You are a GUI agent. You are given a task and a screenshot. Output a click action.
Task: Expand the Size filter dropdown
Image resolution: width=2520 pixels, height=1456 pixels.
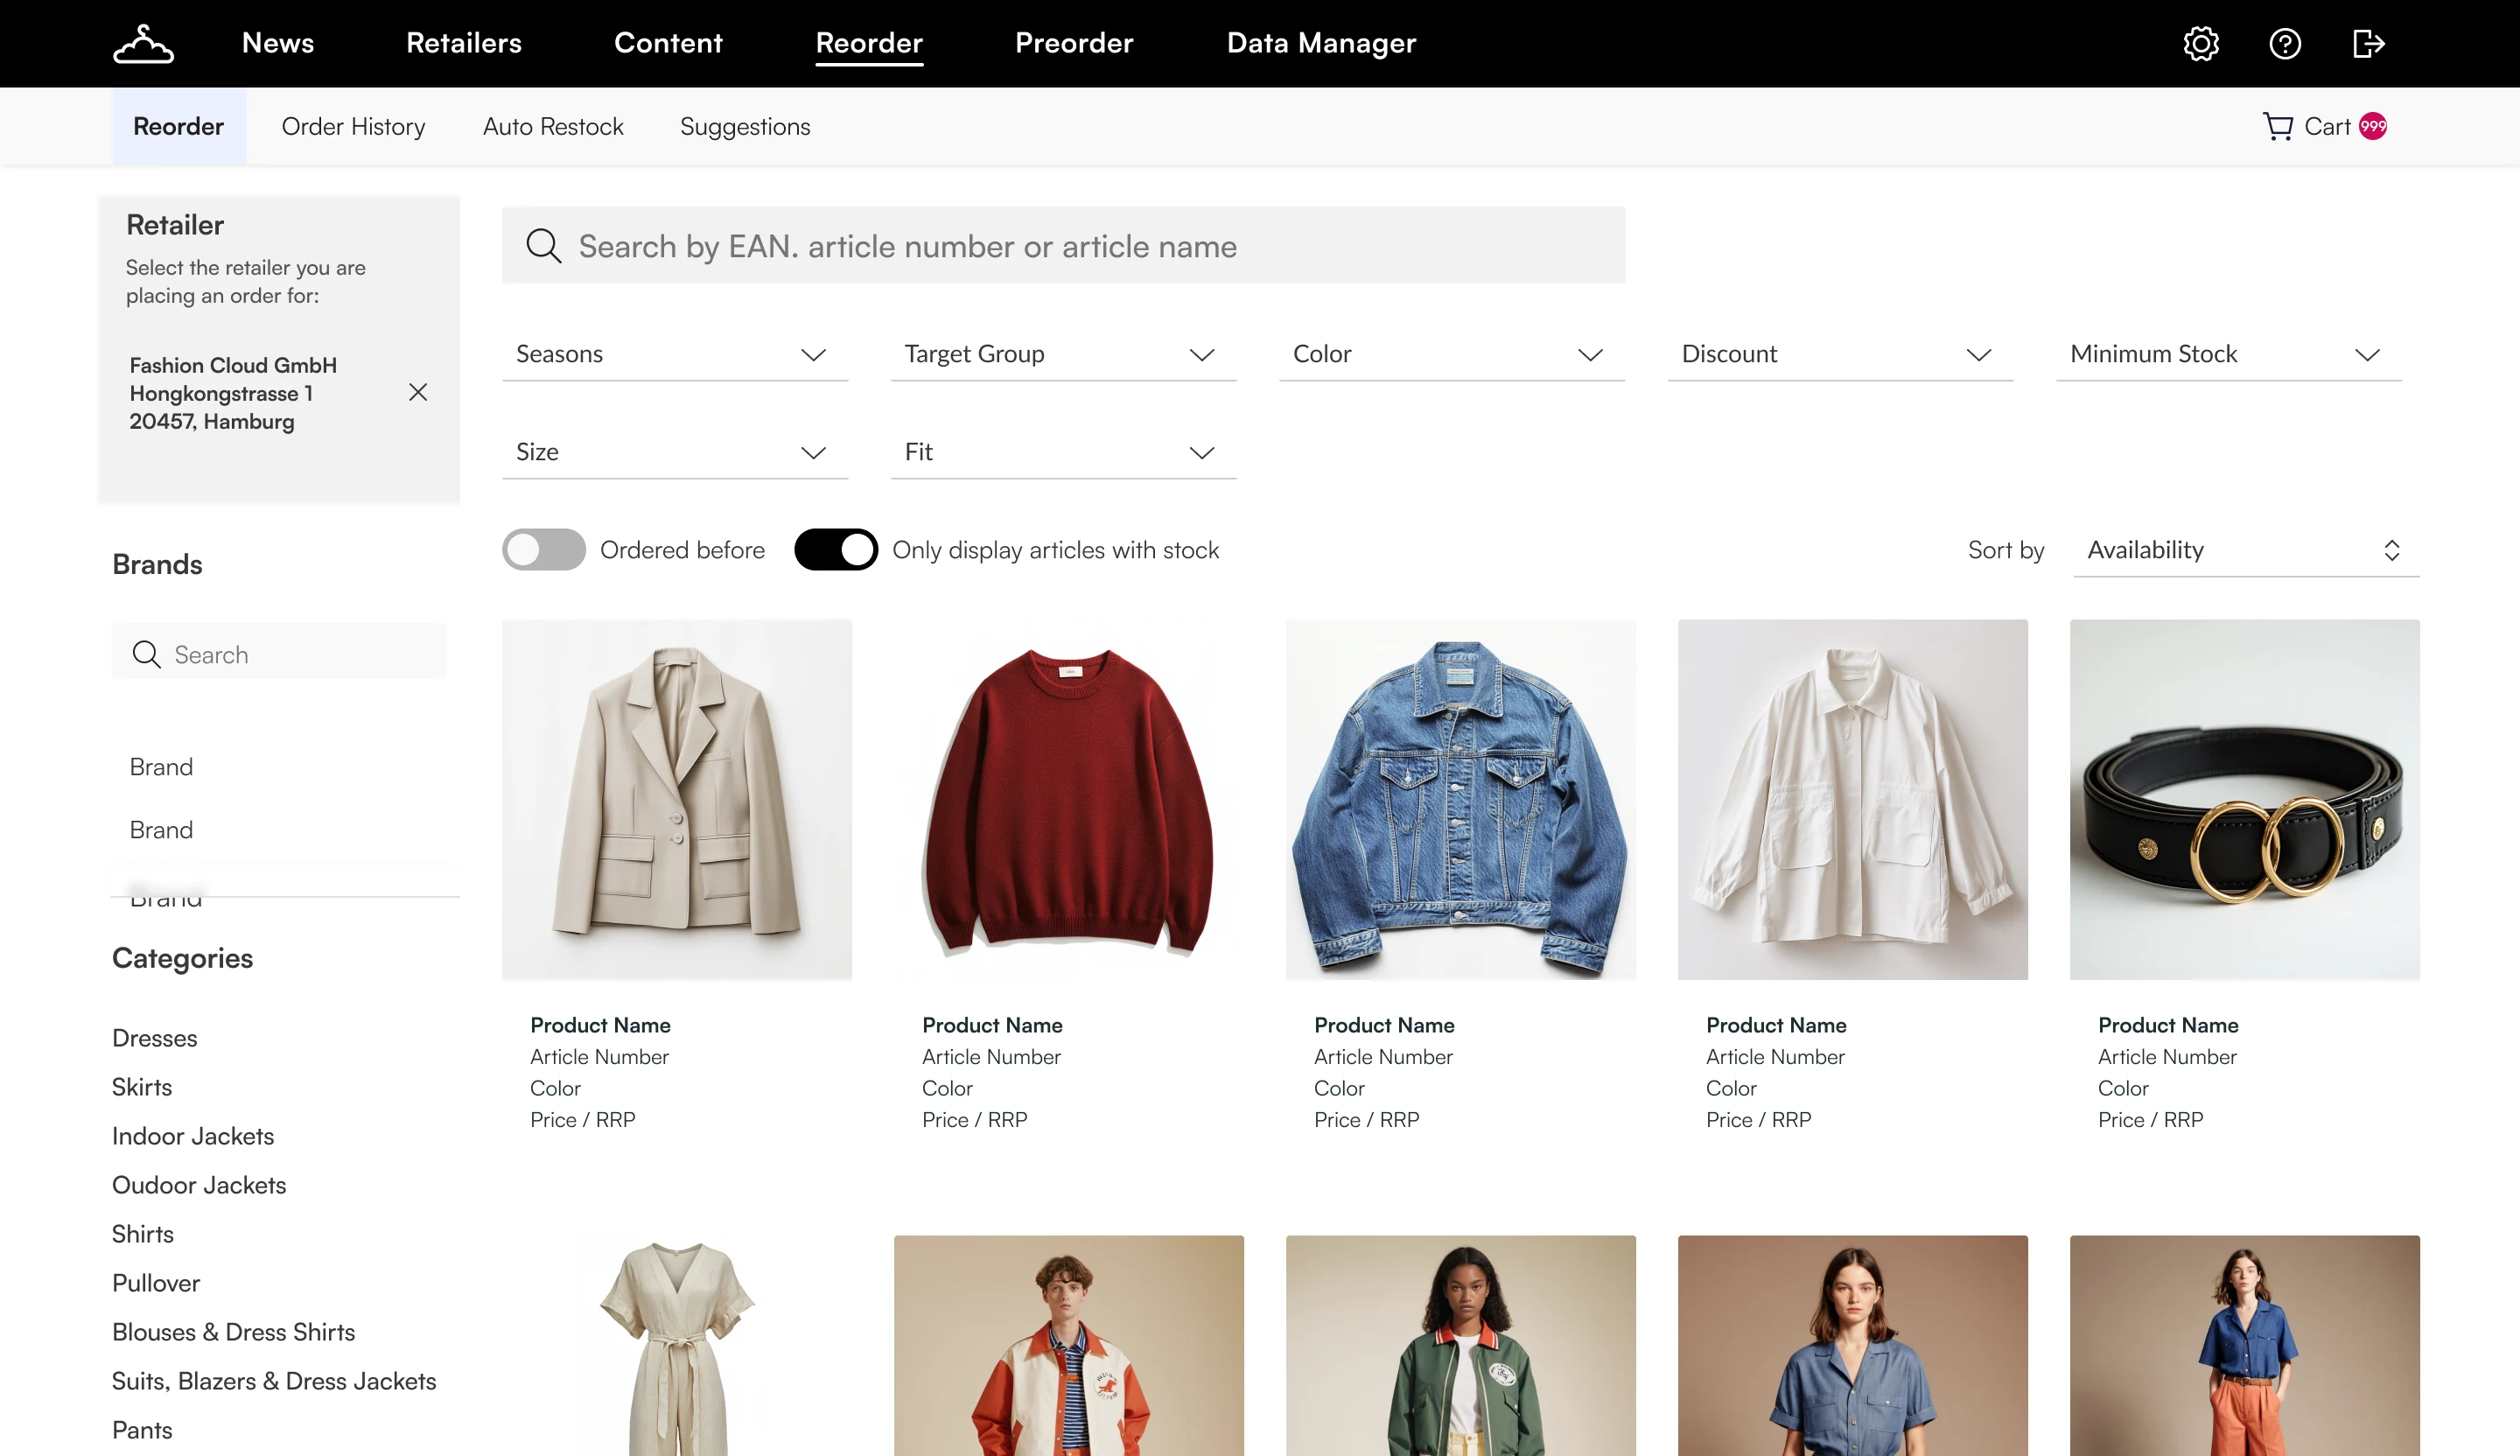675,452
